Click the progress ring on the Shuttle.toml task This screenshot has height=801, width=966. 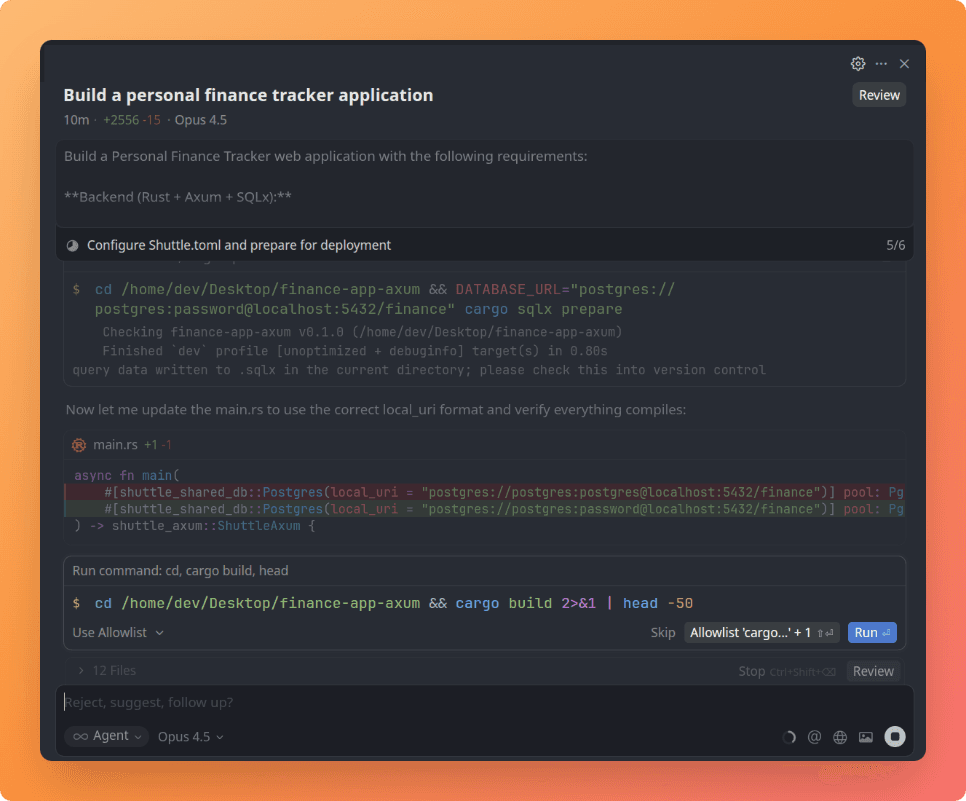(x=71, y=244)
